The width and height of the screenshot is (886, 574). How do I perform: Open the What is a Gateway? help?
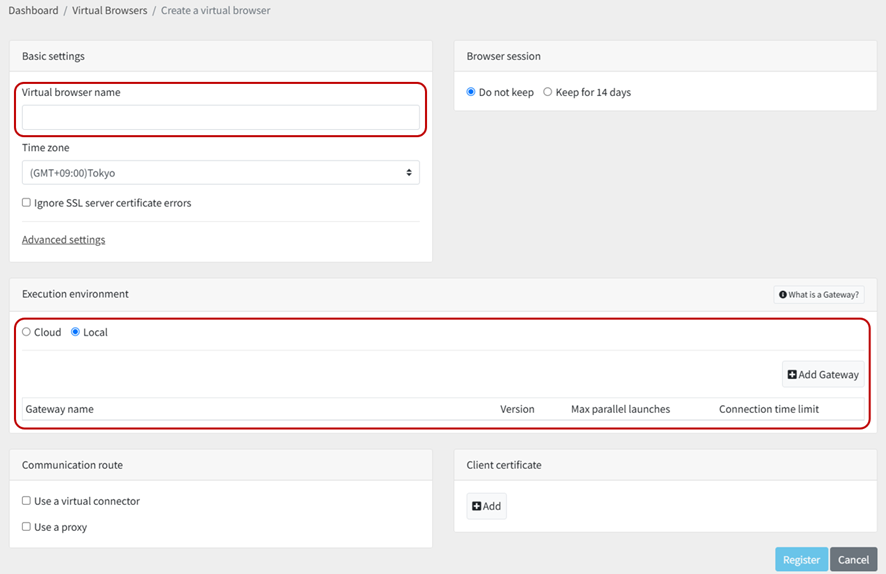819,294
